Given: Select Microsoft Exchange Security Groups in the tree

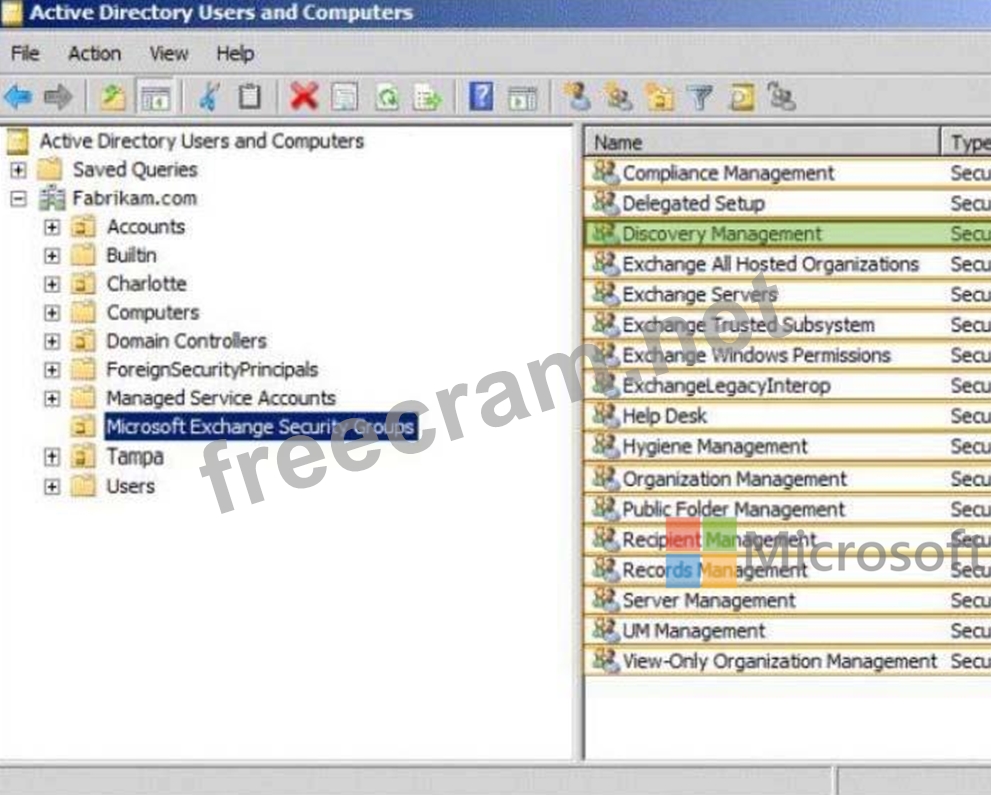Looking at the screenshot, I should point(260,427).
